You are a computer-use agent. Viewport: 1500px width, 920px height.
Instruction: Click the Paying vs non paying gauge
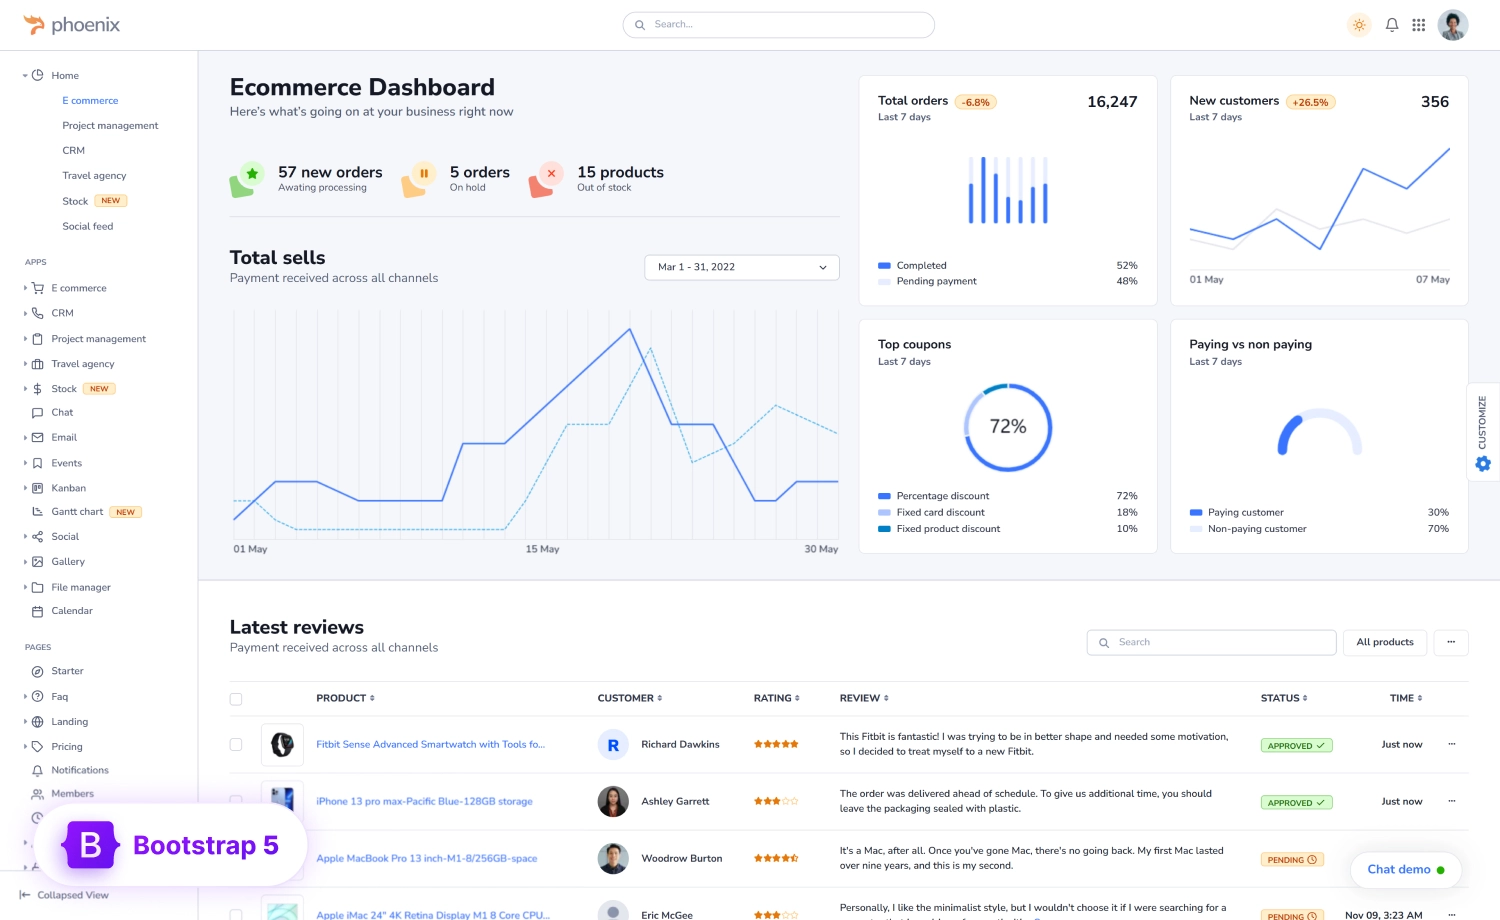(x=1320, y=432)
